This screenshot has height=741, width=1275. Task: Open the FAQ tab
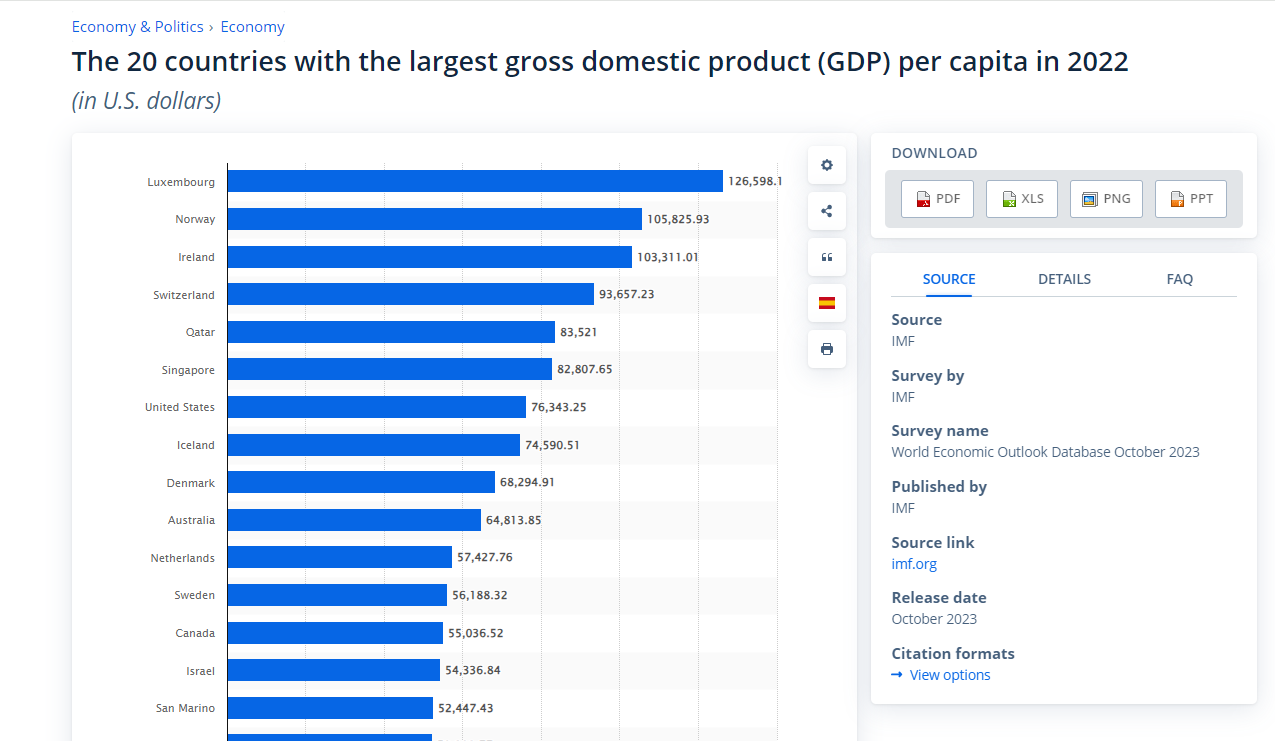[x=1179, y=279]
